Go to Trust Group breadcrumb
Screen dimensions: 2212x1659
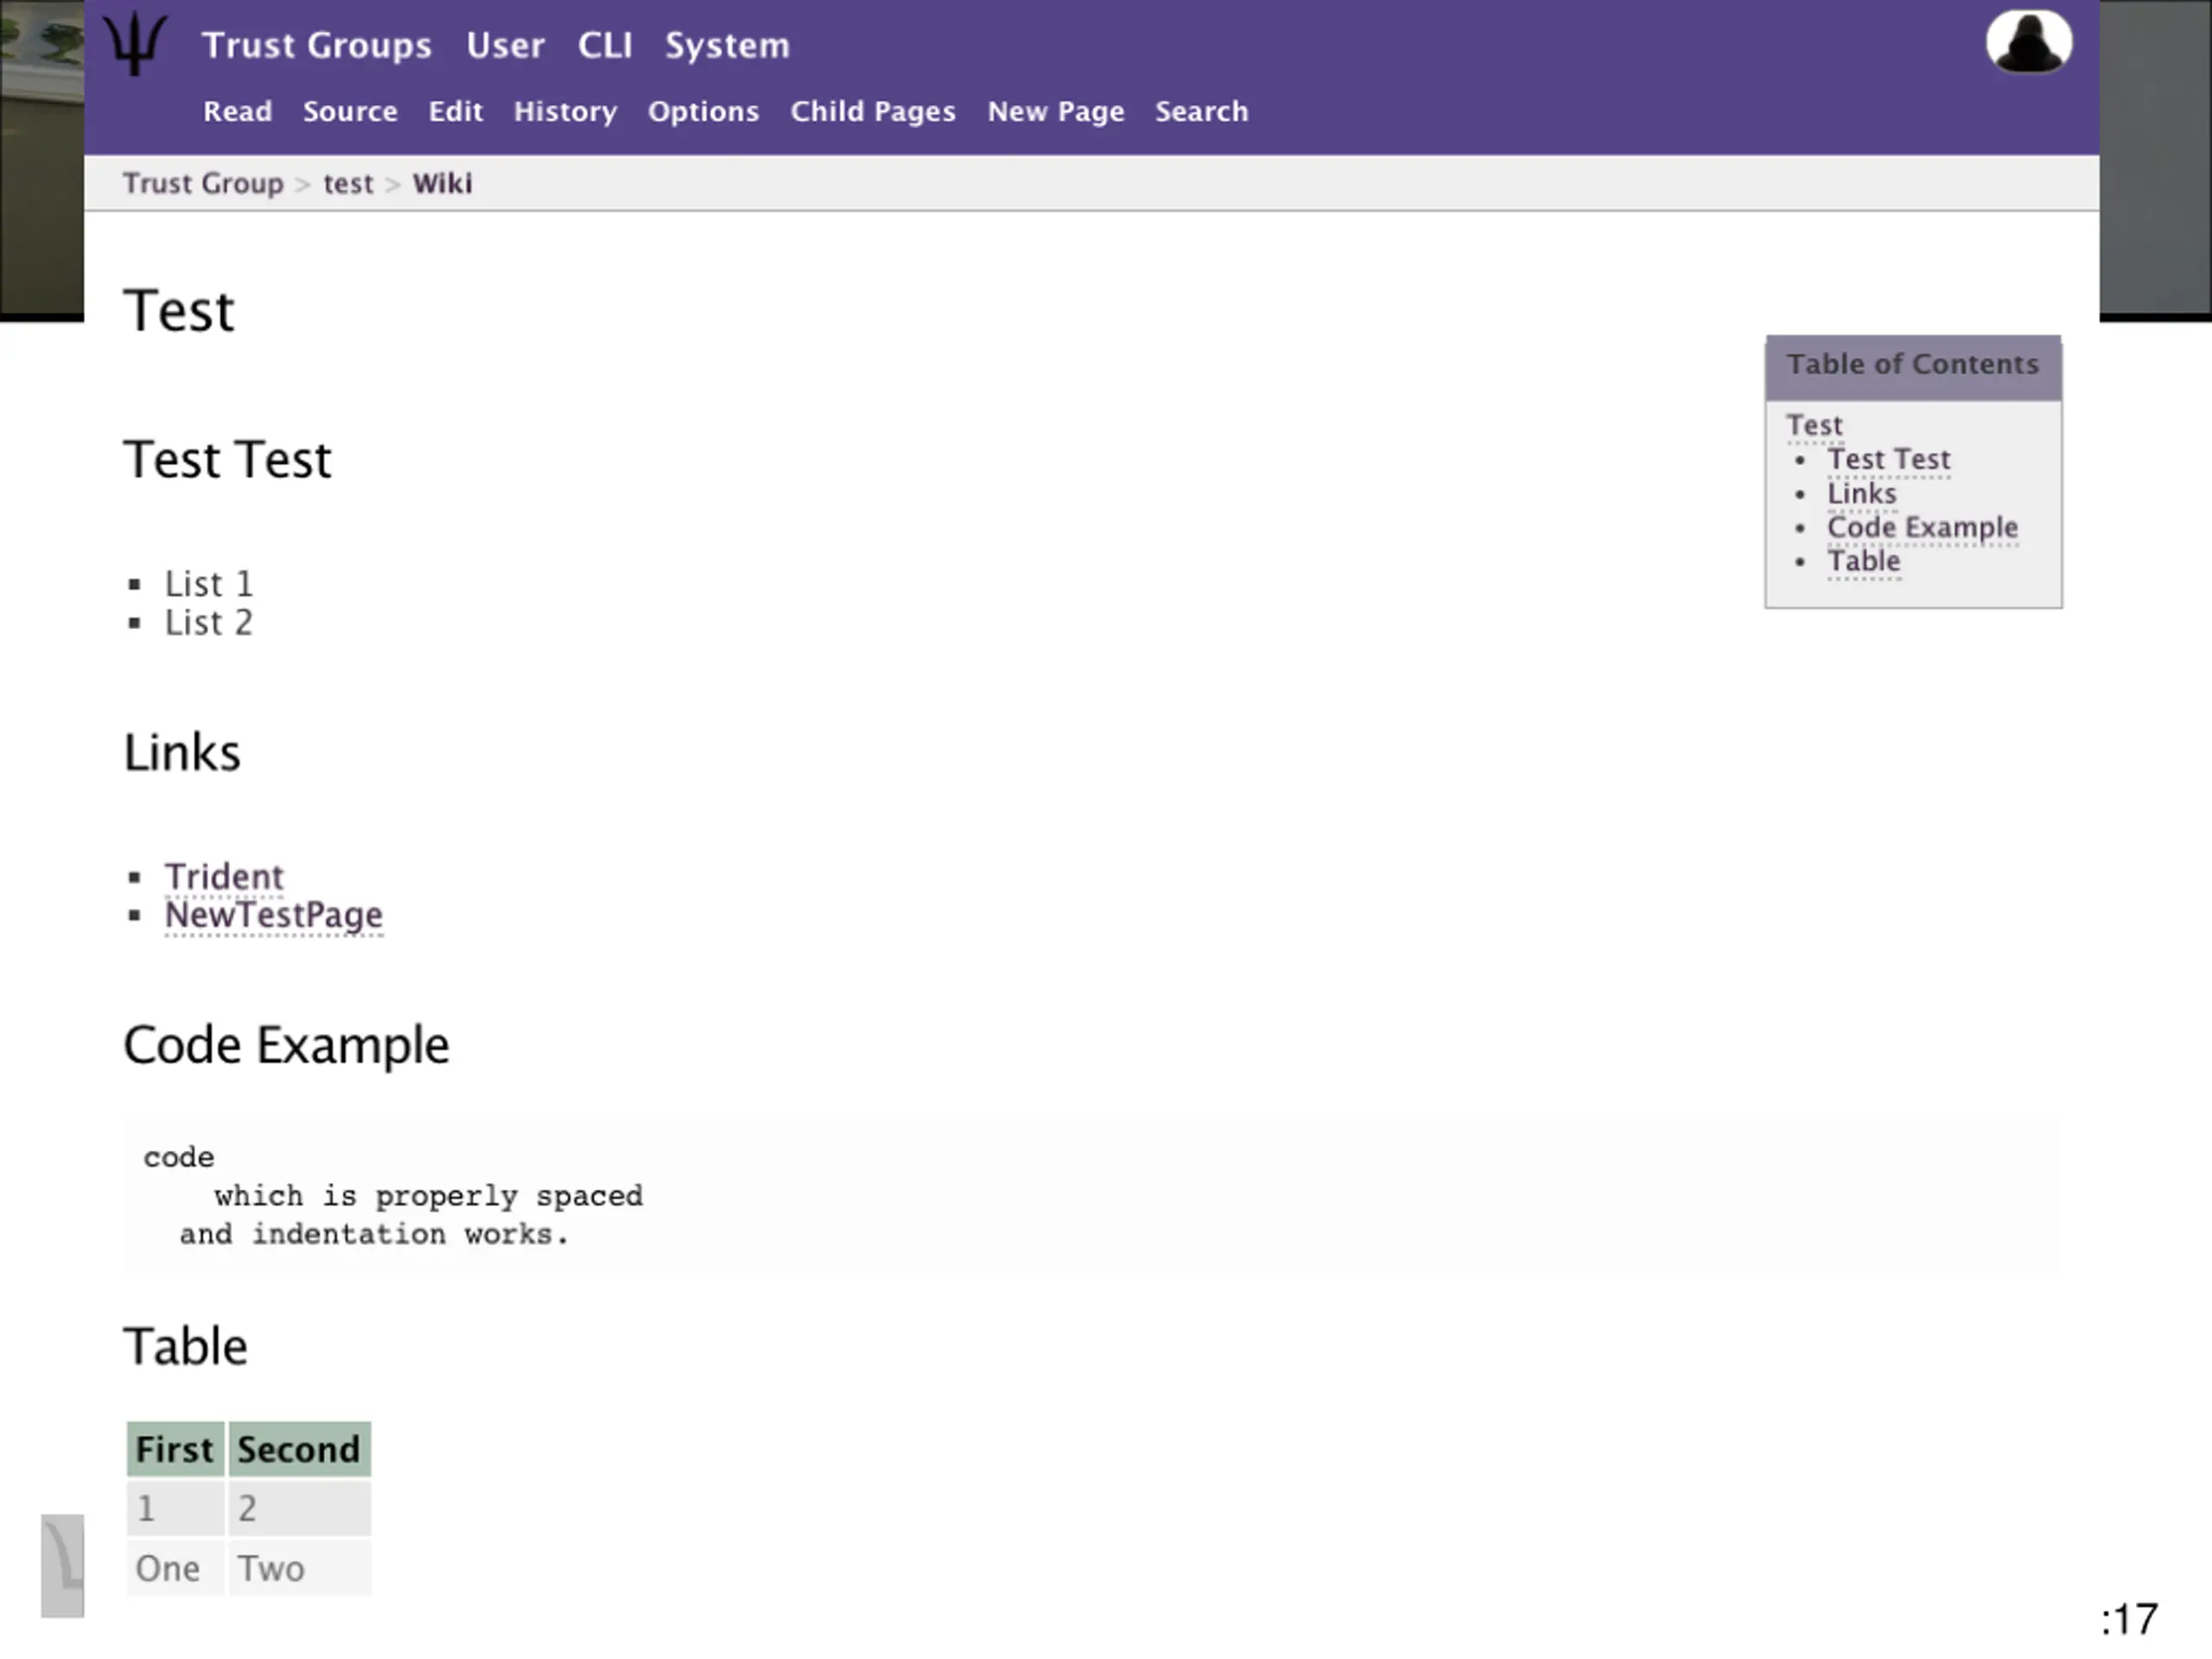[x=203, y=184]
